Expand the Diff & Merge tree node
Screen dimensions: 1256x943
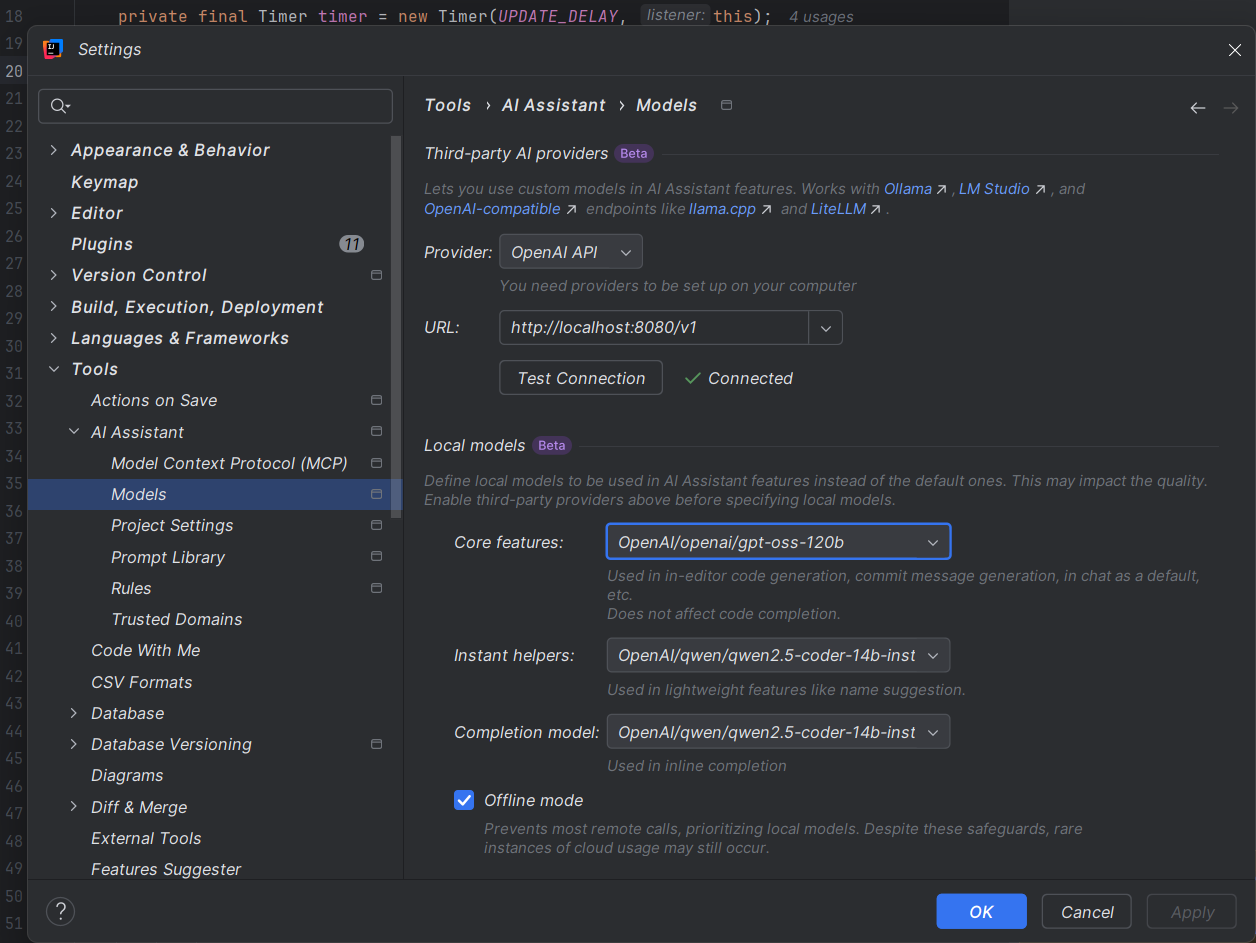[x=74, y=807]
